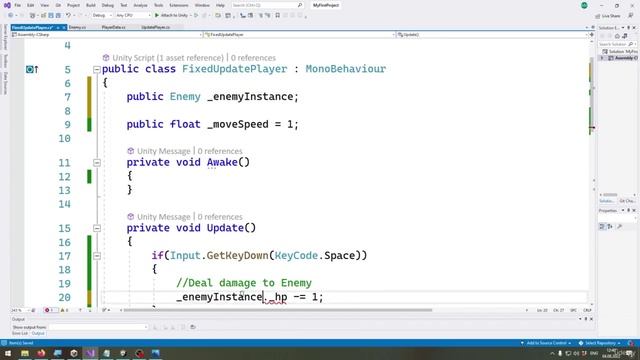Click the Save All toolbar icon
Screen dimensions: 640x360
[58, 15]
